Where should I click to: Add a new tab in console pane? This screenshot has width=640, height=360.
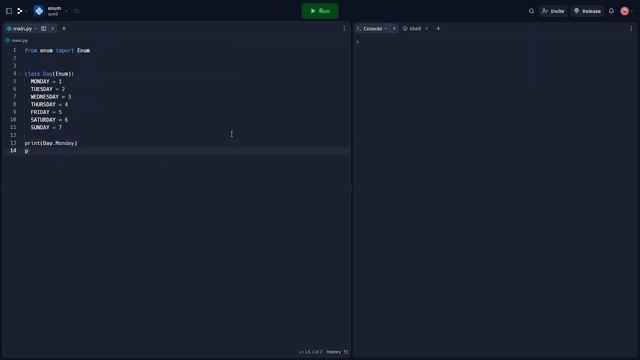pos(438,29)
